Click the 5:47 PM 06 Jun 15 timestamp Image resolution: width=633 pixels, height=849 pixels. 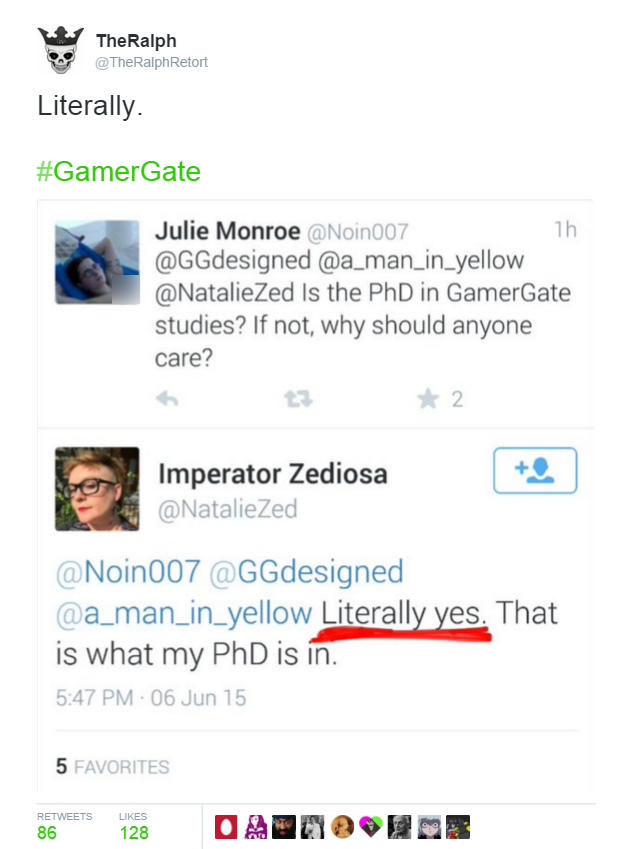pos(151,697)
